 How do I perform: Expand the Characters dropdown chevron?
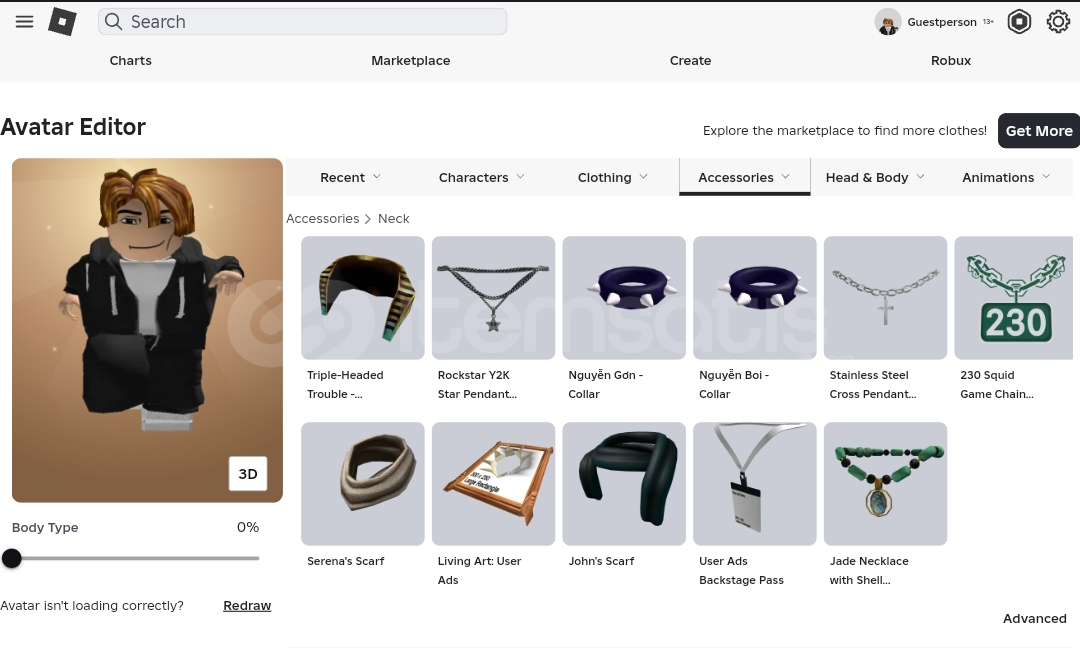click(520, 176)
